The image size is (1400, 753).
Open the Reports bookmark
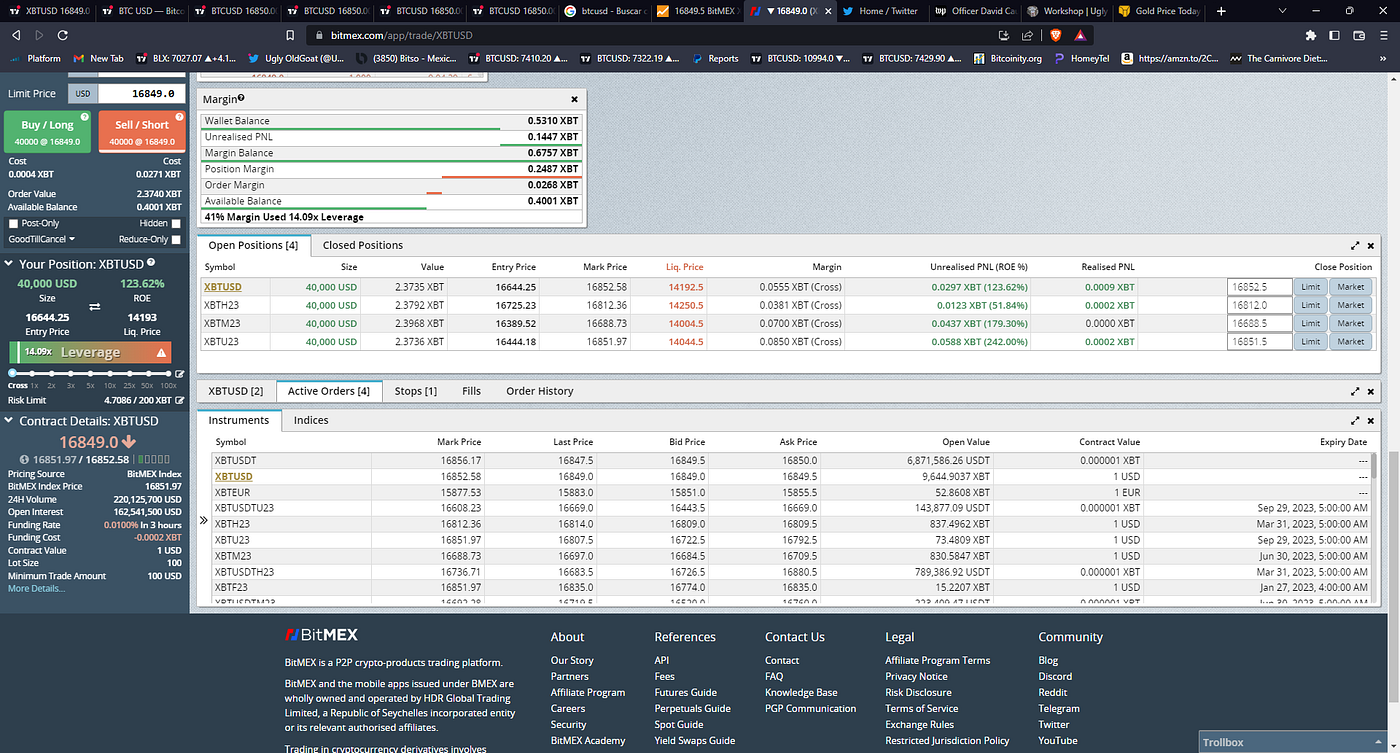click(x=715, y=58)
